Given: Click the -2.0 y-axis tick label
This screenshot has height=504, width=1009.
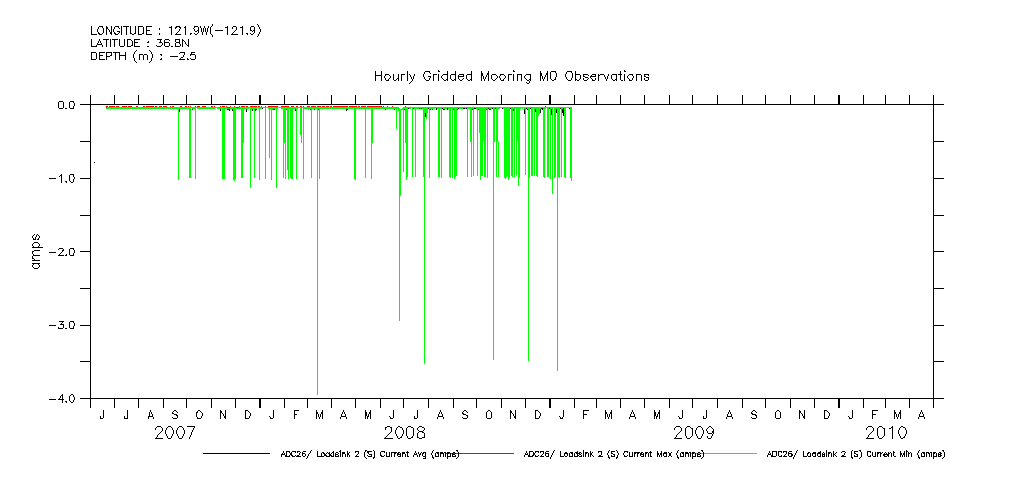Looking at the screenshot, I should coord(64,252).
